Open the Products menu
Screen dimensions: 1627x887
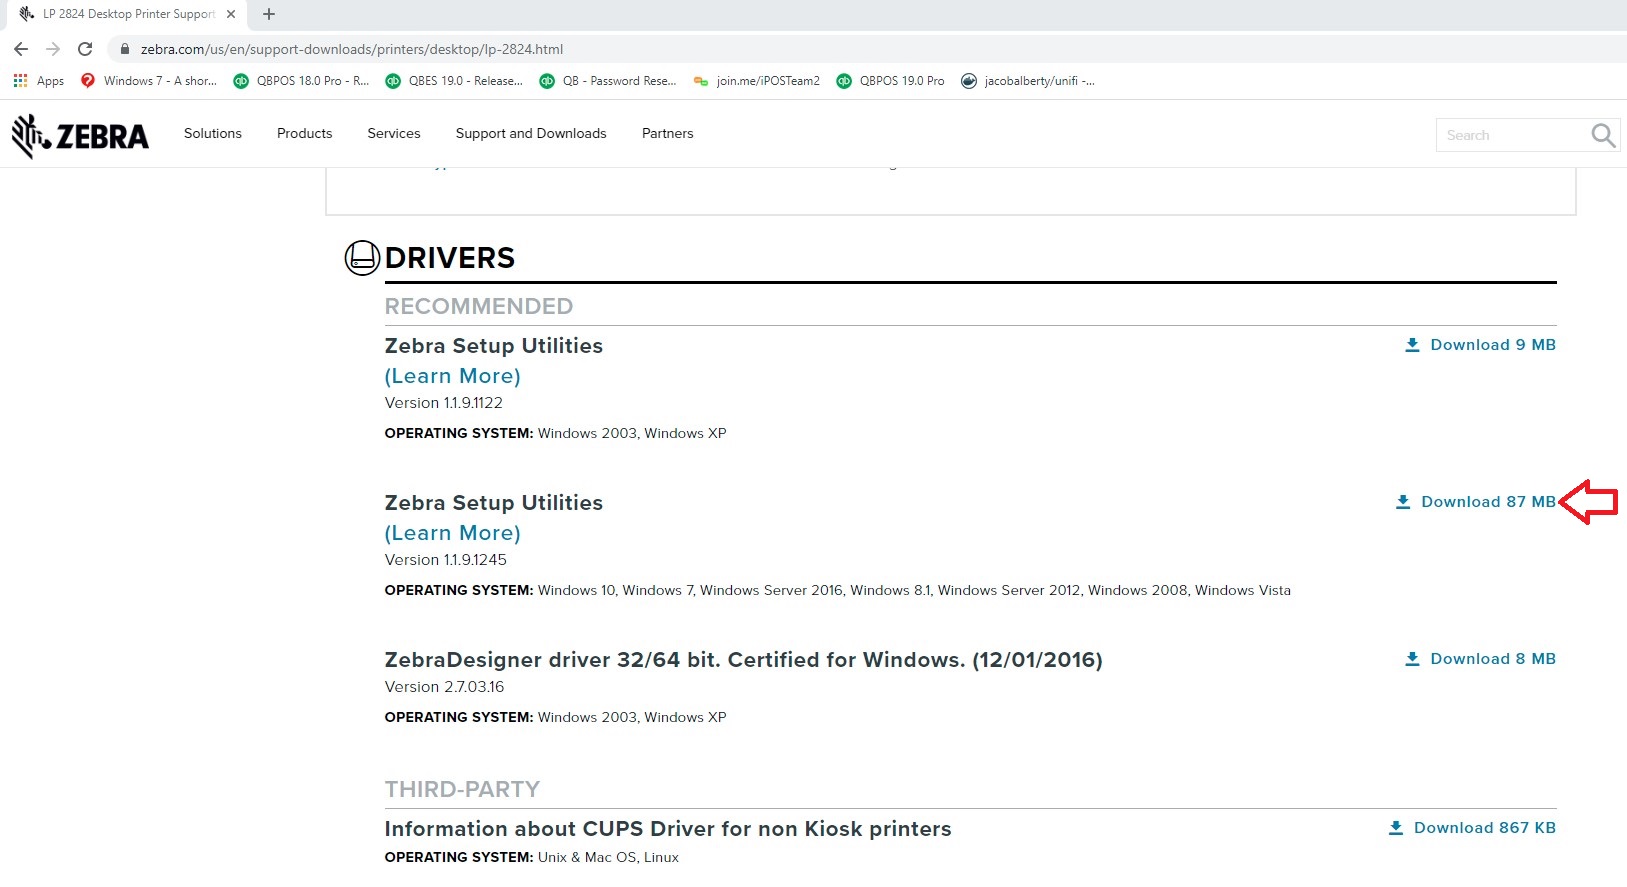coord(305,133)
